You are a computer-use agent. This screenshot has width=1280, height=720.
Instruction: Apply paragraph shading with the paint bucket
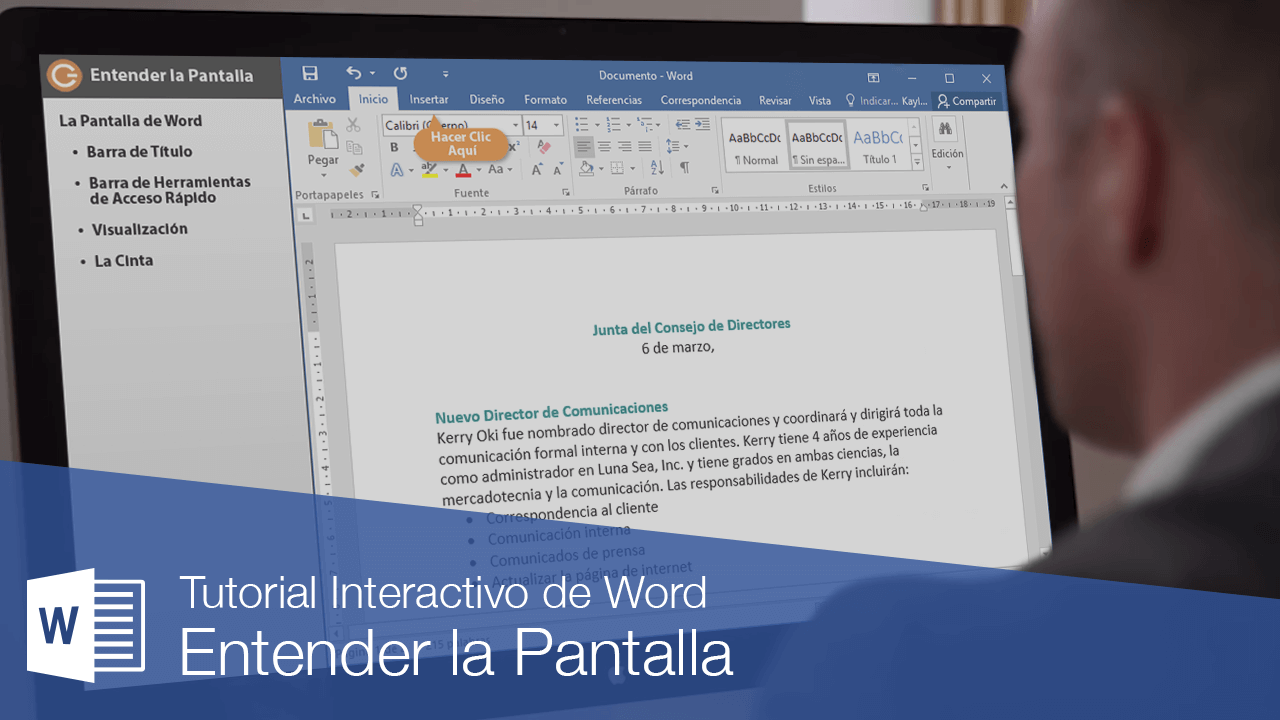point(585,168)
